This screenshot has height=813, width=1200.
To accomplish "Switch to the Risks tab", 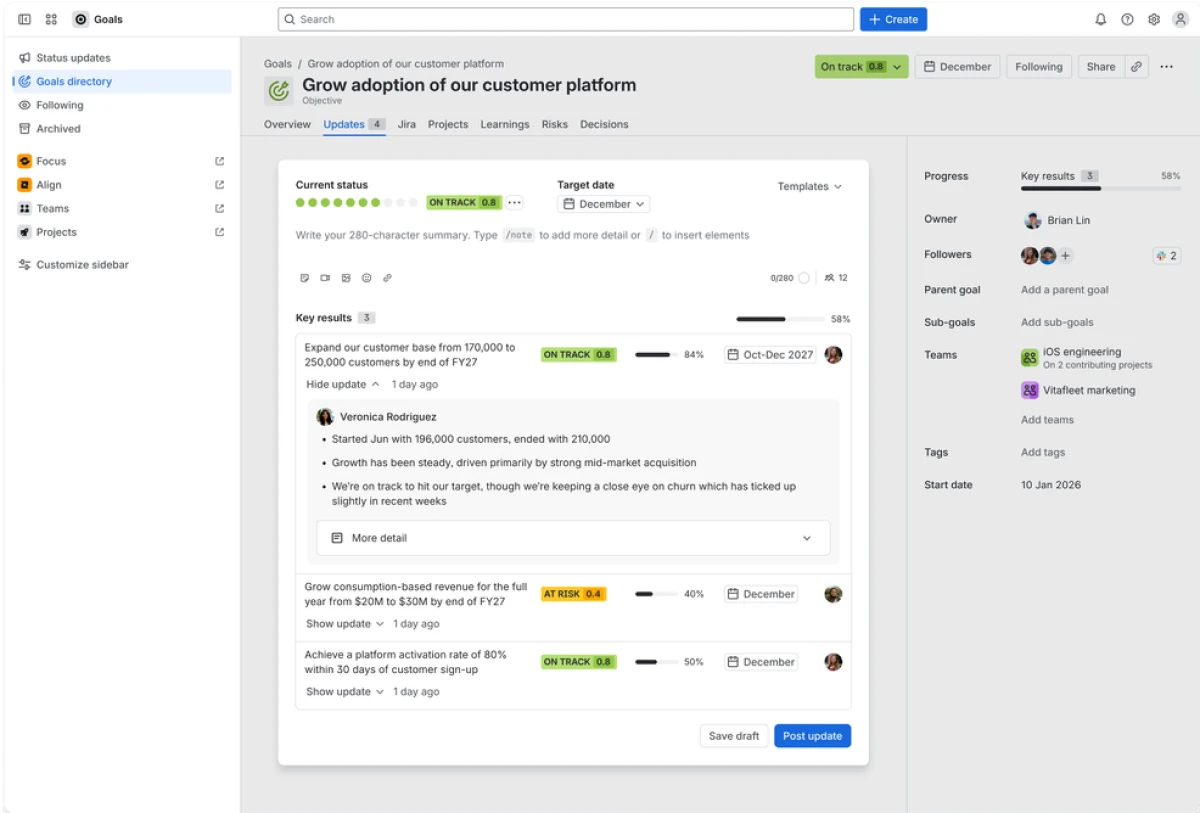I will coord(554,124).
